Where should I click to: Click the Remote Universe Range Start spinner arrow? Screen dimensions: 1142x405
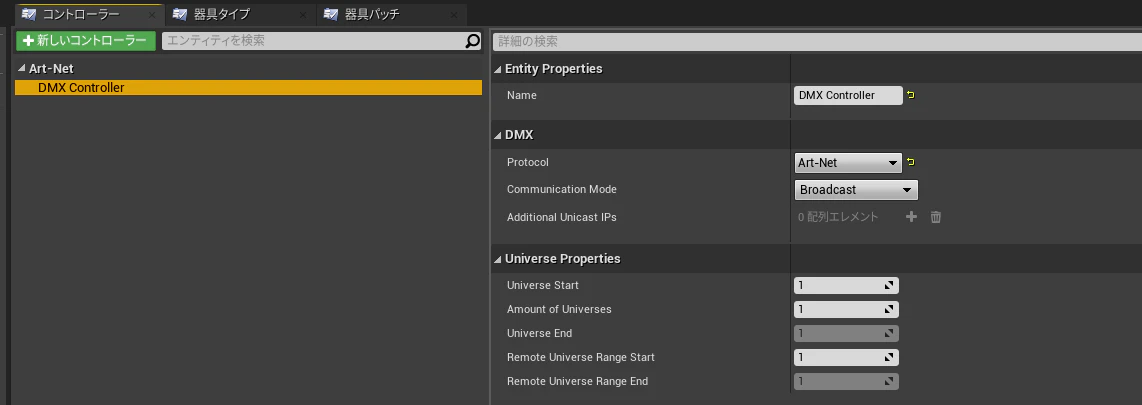click(889, 358)
